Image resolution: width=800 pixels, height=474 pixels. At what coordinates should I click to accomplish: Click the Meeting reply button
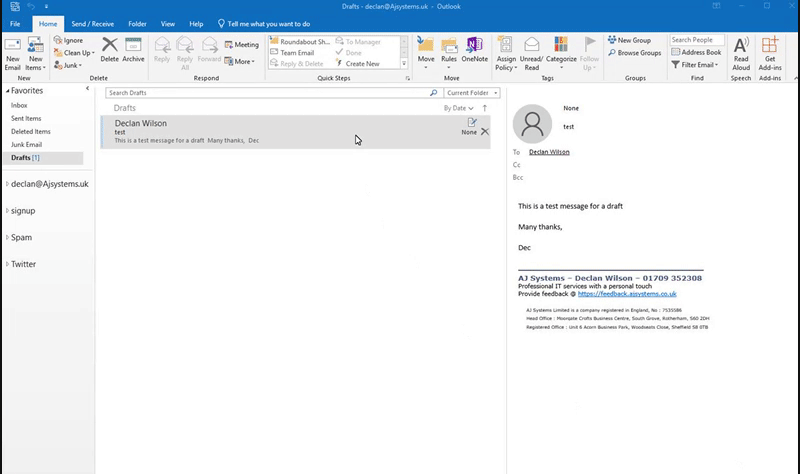[x=242, y=45]
